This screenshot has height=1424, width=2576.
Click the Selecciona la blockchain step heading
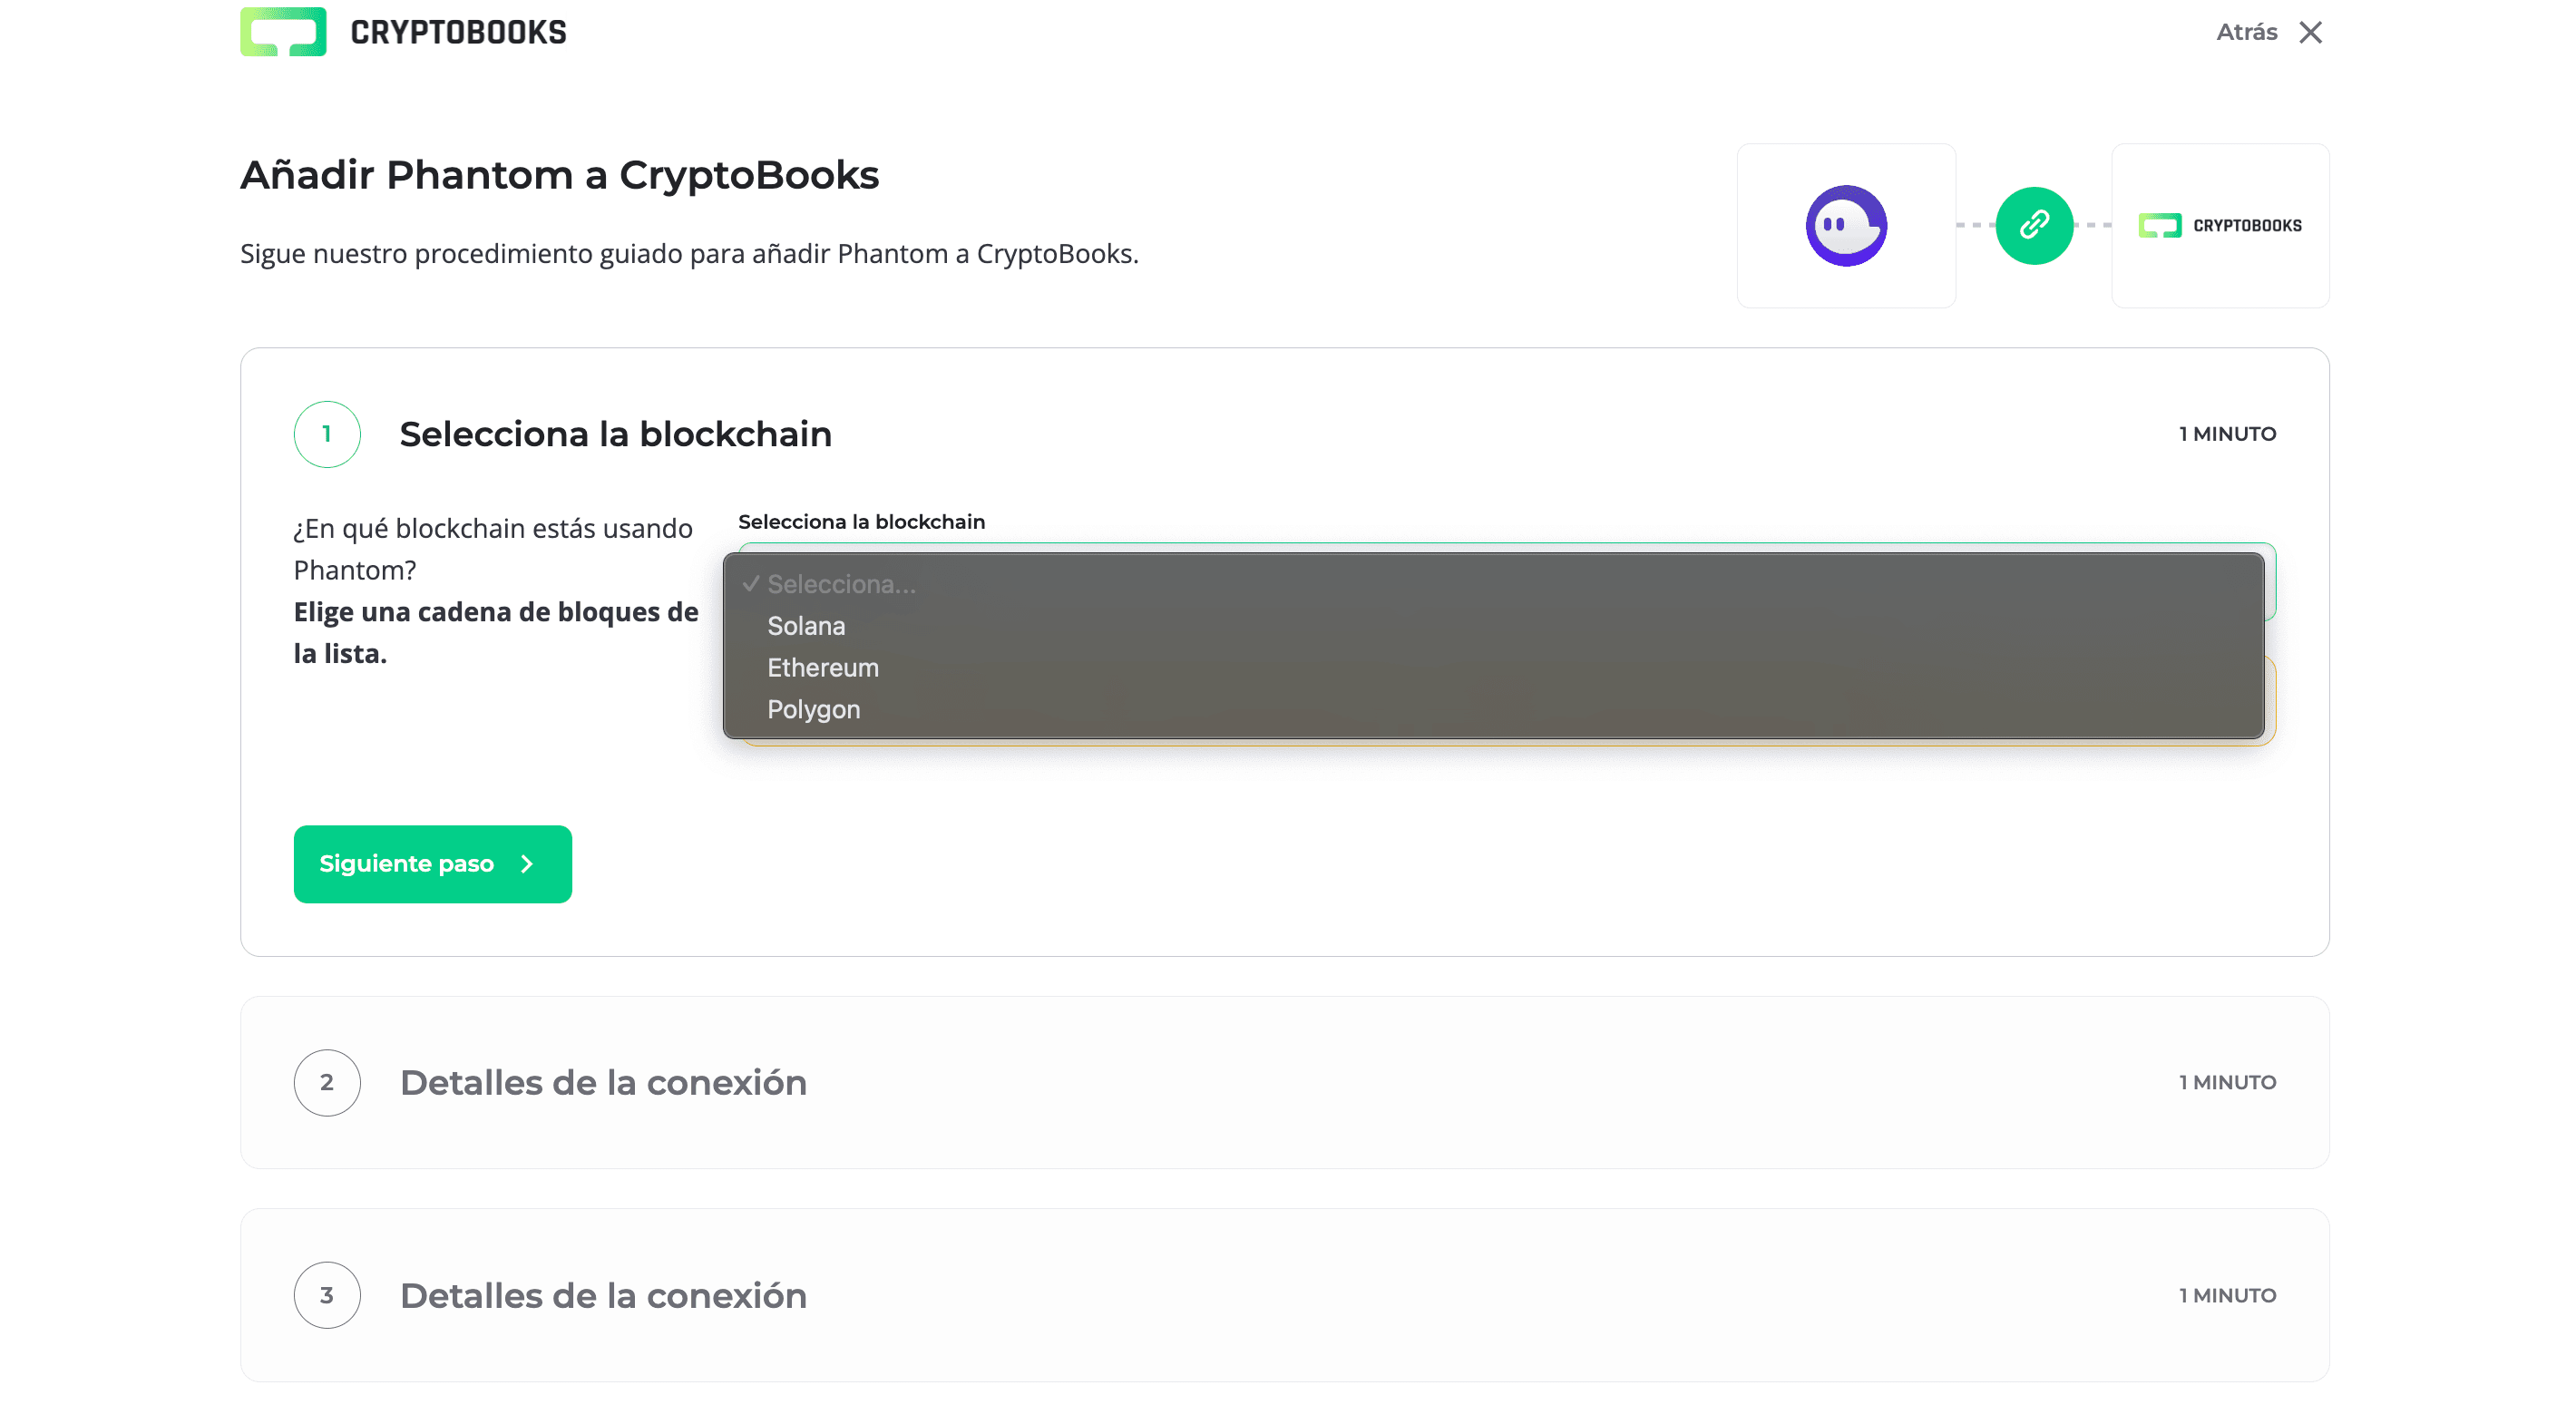615,434
